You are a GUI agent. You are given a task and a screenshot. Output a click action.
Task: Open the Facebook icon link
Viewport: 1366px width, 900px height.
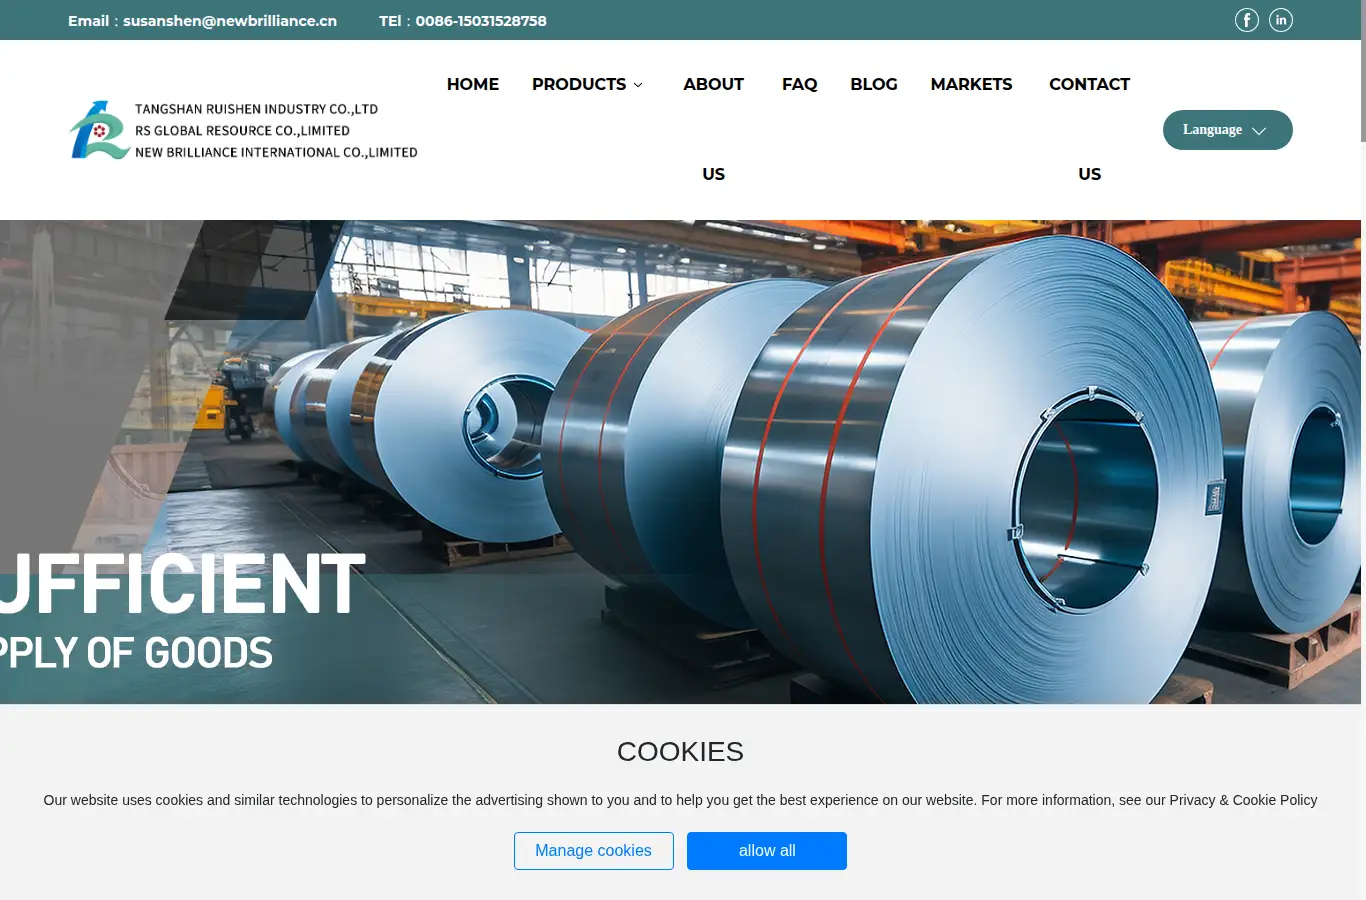click(x=1247, y=20)
